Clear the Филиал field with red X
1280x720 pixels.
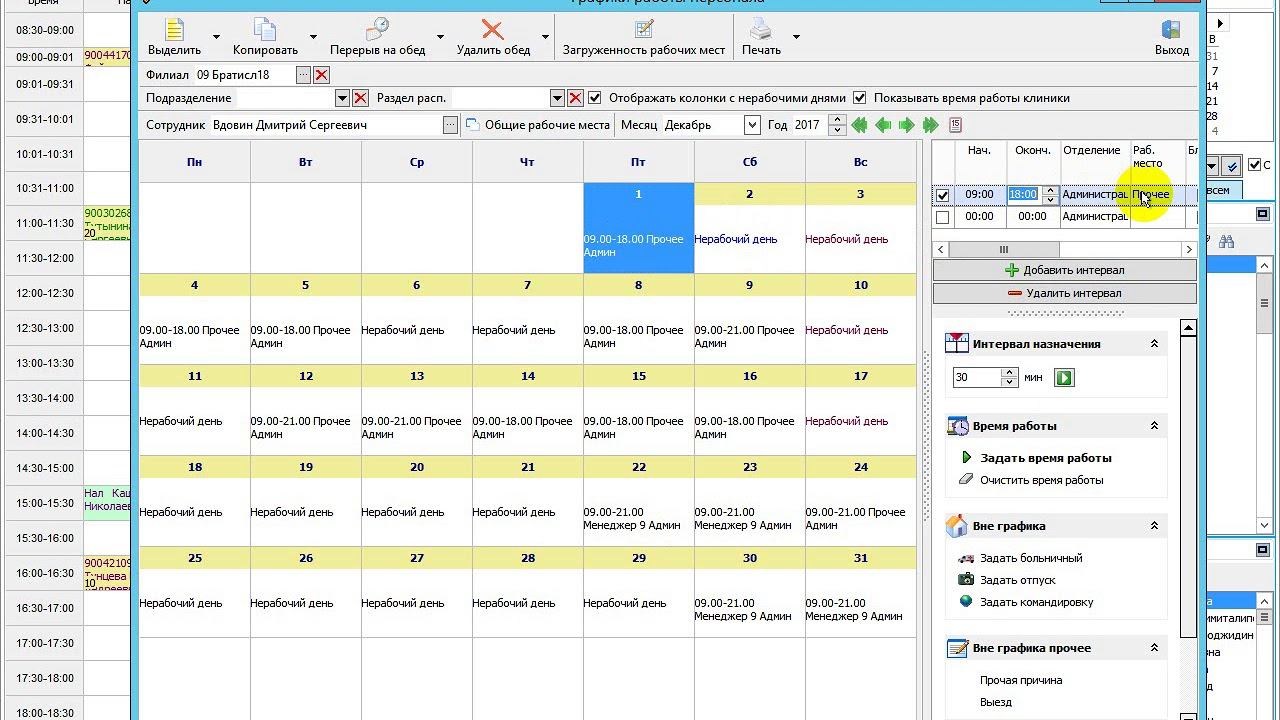321,75
